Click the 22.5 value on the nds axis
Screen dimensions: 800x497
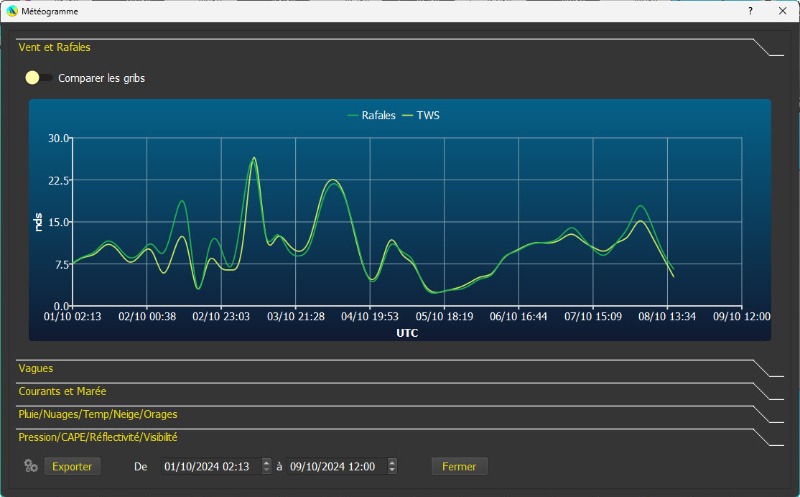pyautogui.click(x=60, y=181)
